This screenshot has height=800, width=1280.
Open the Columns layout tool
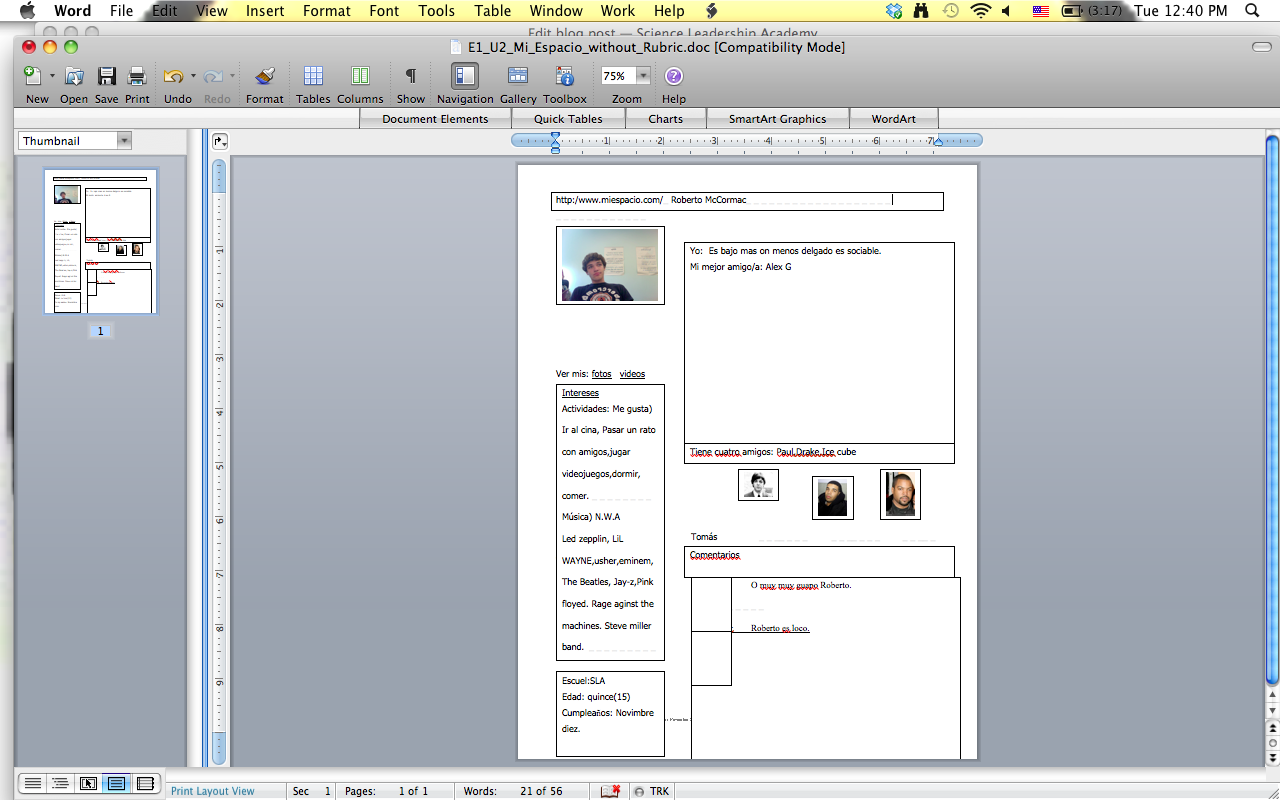click(x=360, y=77)
